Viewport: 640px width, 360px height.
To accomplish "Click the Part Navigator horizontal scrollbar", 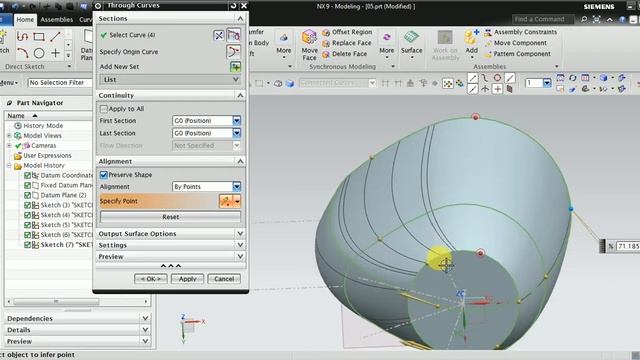I will (x=56, y=302).
